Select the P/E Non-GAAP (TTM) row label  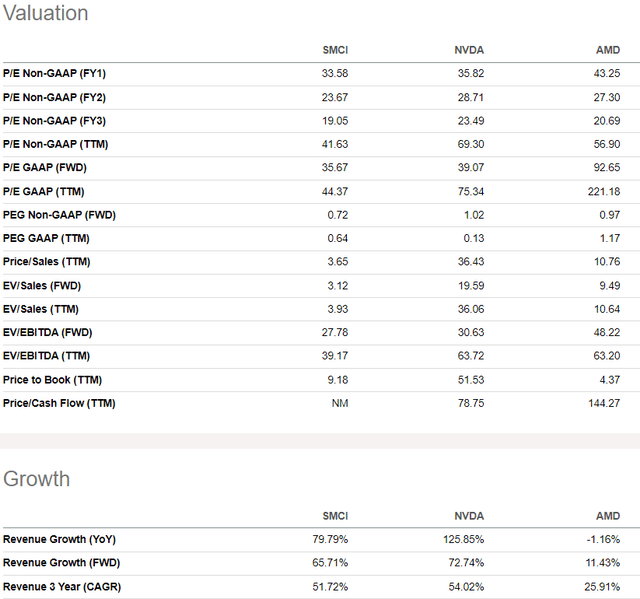coord(56,144)
